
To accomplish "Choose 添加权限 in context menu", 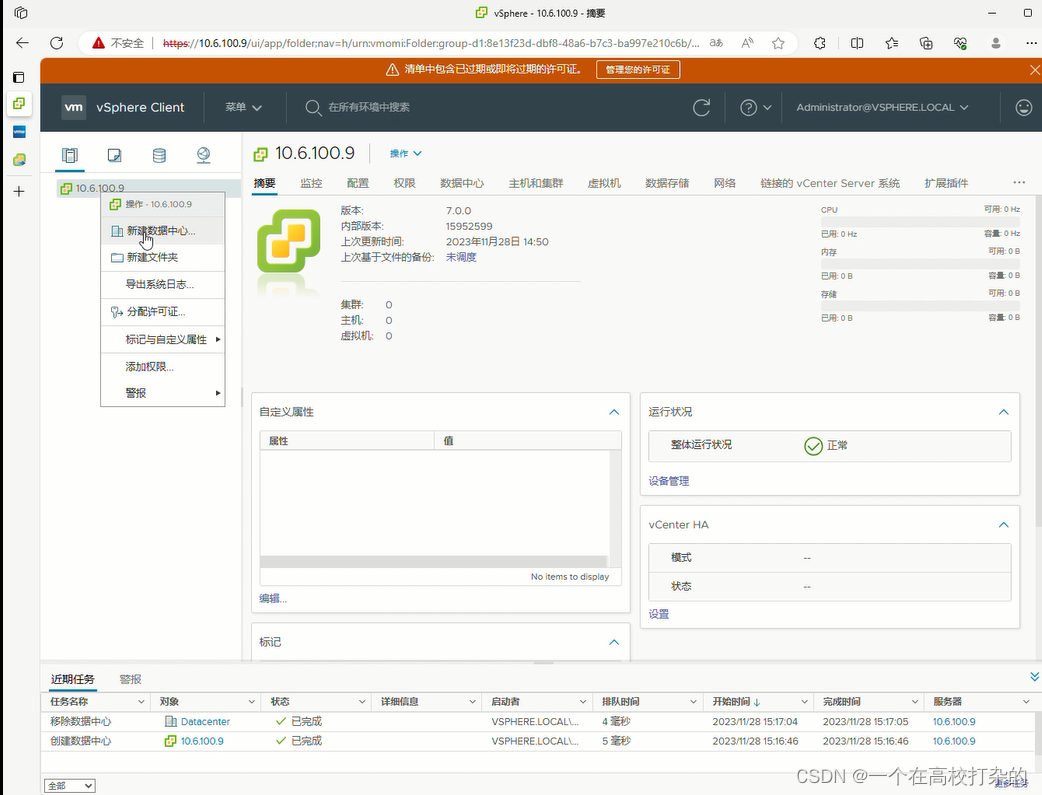I will point(163,367).
